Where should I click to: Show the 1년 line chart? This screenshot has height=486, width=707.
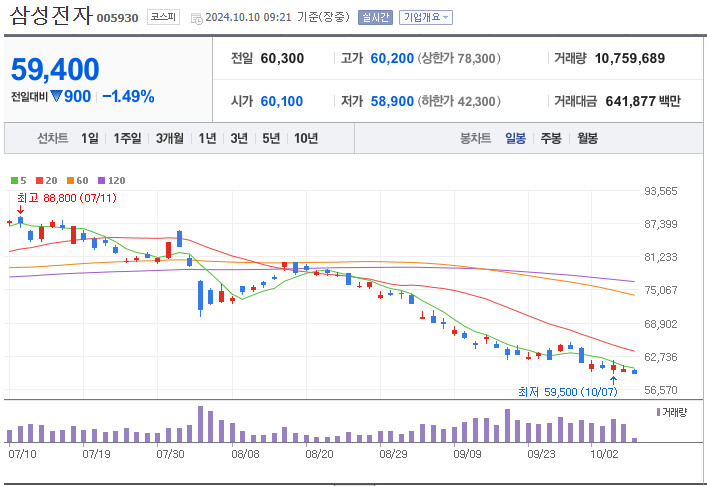(x=207, y=139)
